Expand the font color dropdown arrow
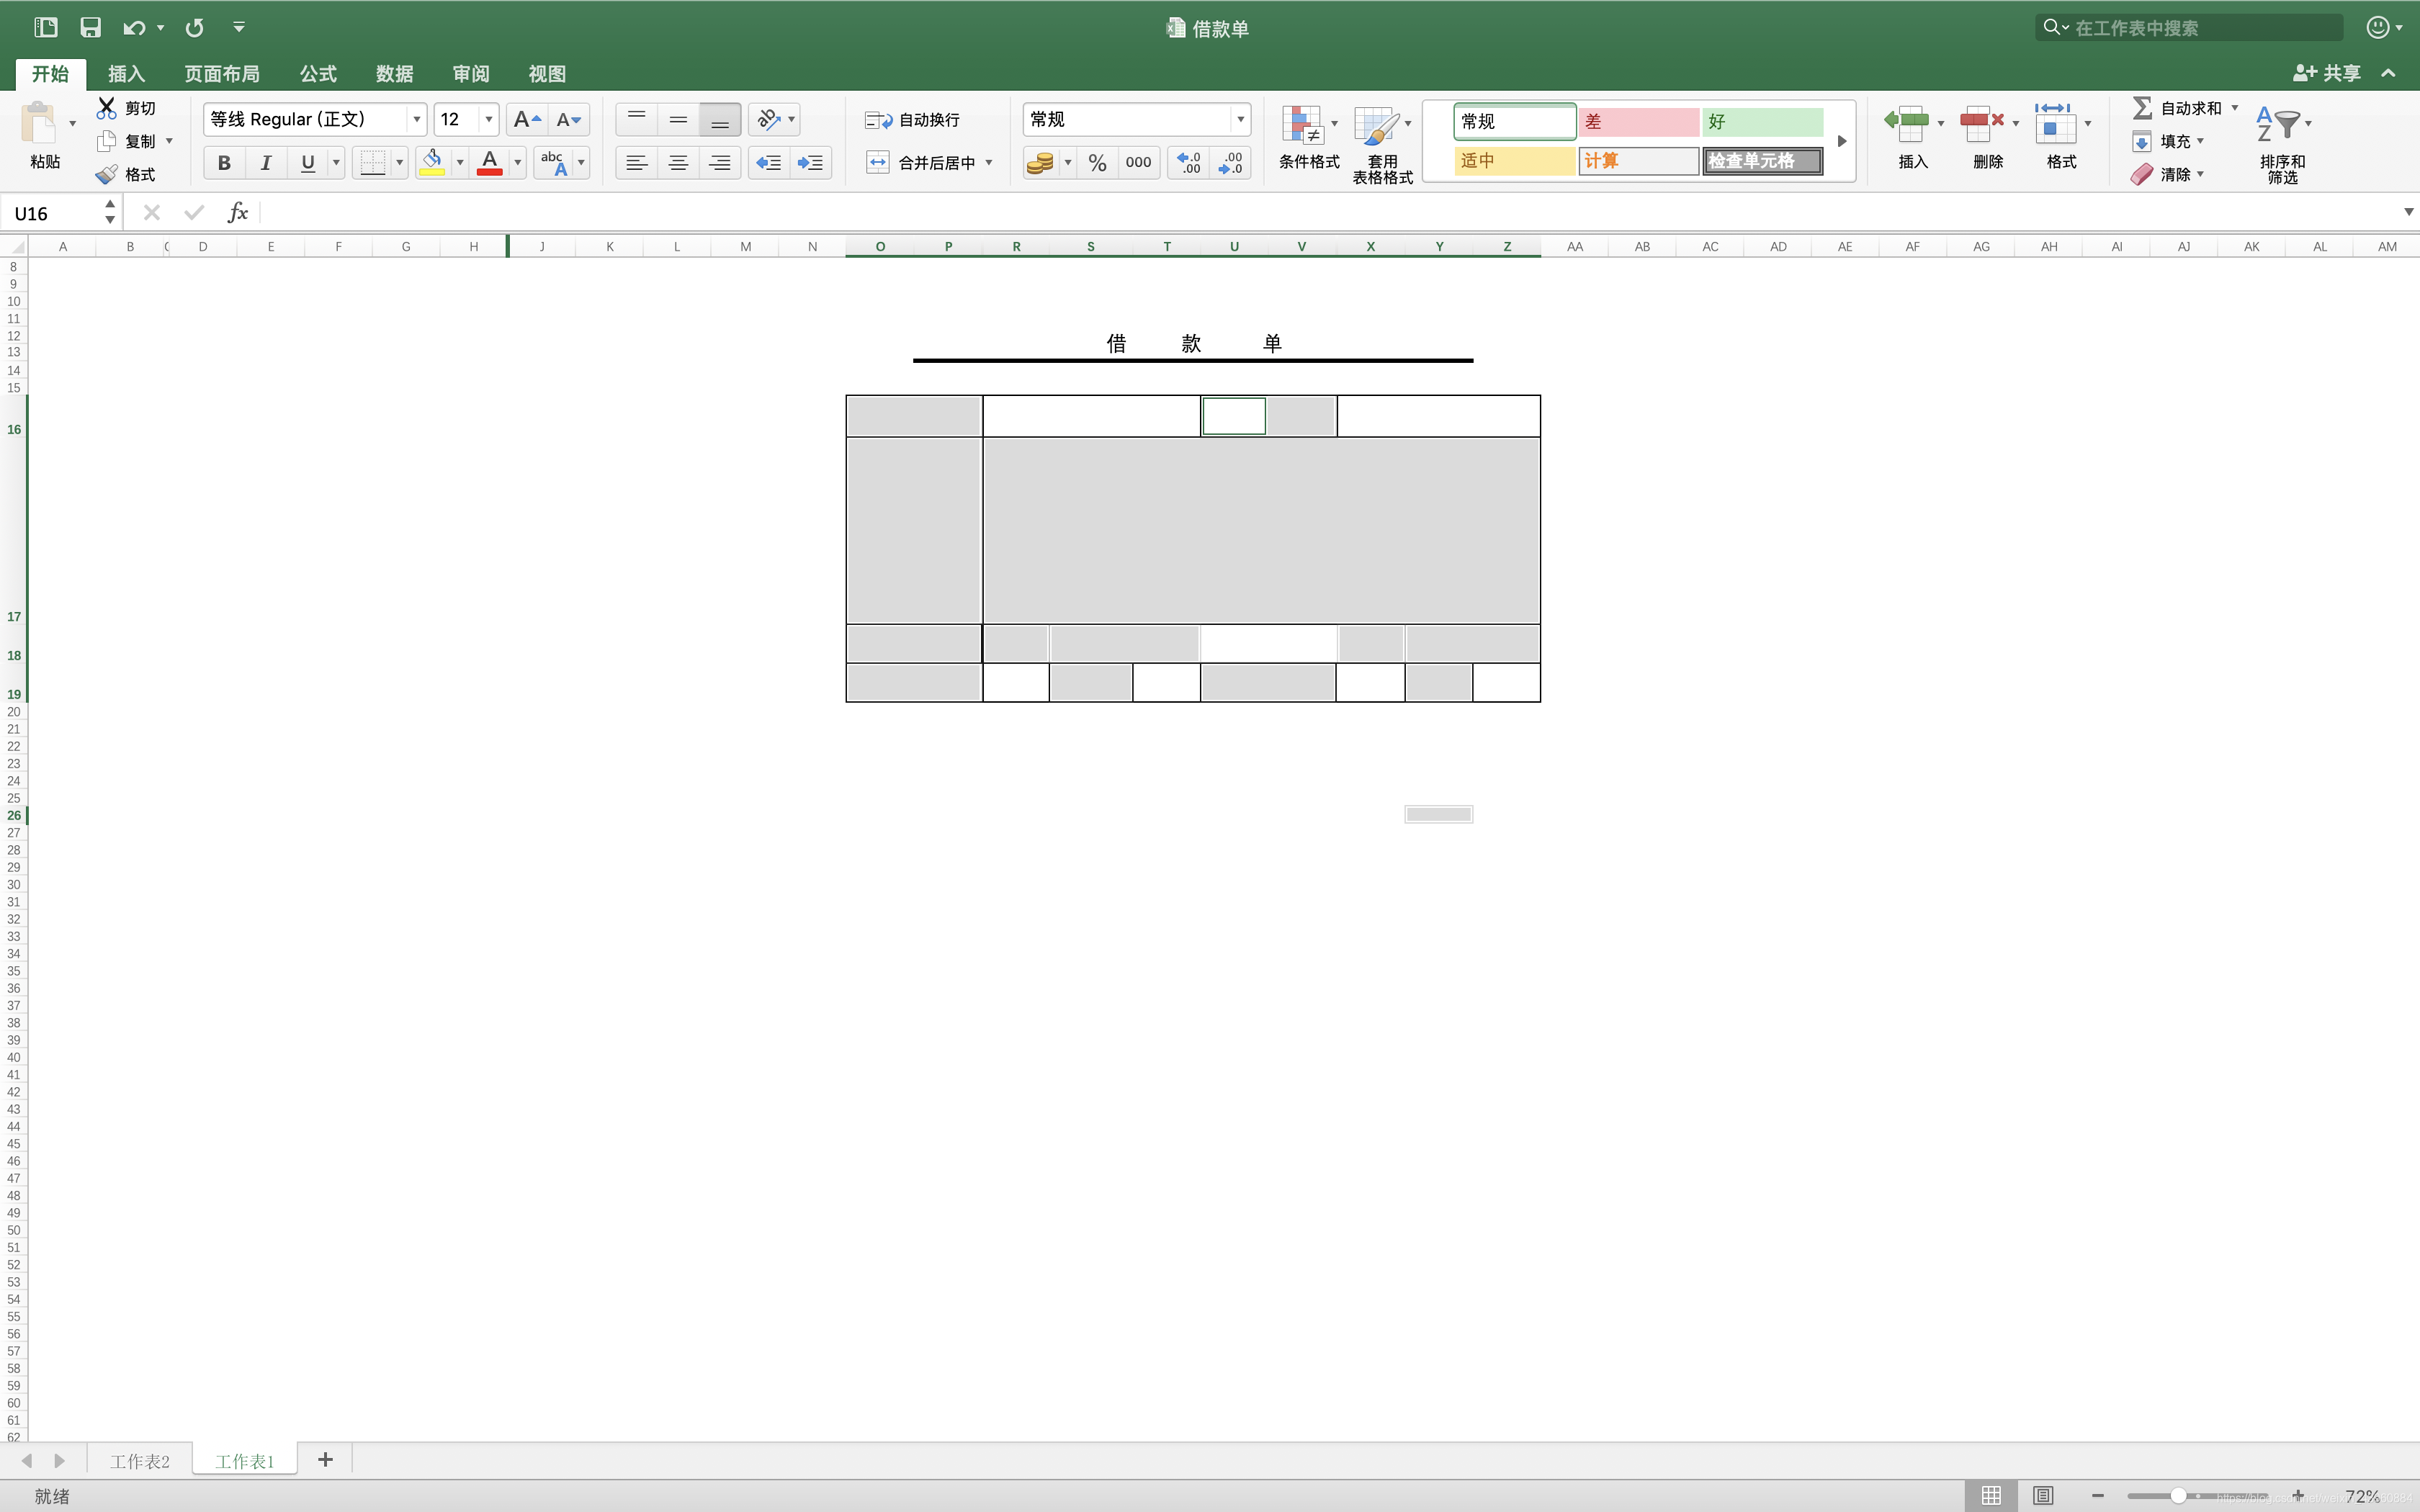 (x=518, y=162)
